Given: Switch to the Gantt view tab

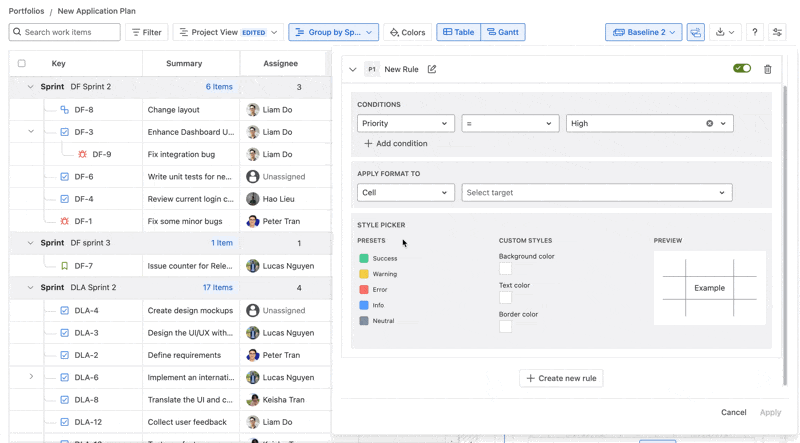Looking at the screenshot, I should point(502,32).
